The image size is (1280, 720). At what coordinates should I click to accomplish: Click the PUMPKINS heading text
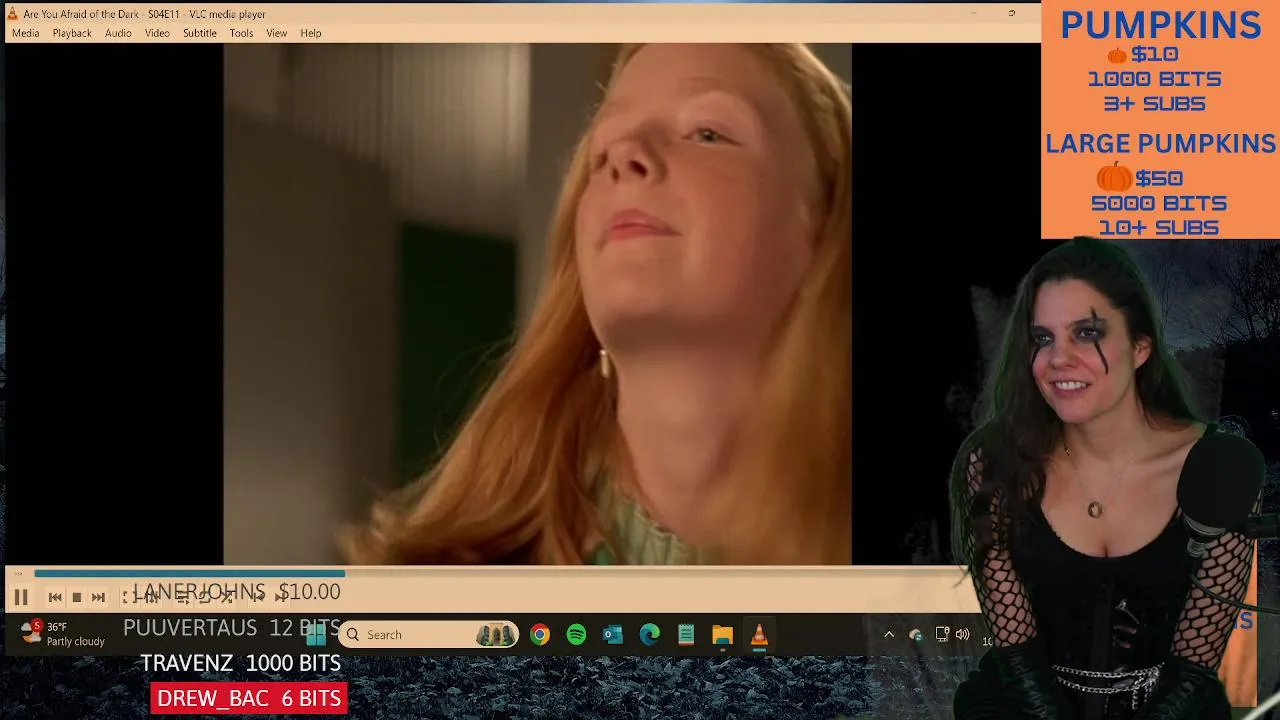1160,25
